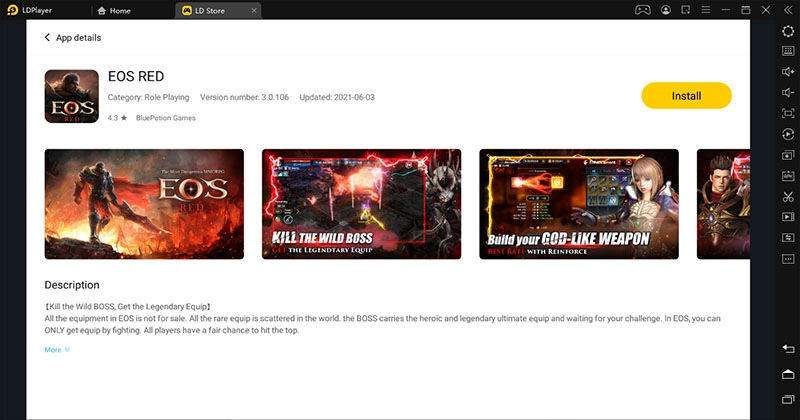Click the EOS RED title text
The height and width of the screenshot is (420, 800).
click(136, 77)
